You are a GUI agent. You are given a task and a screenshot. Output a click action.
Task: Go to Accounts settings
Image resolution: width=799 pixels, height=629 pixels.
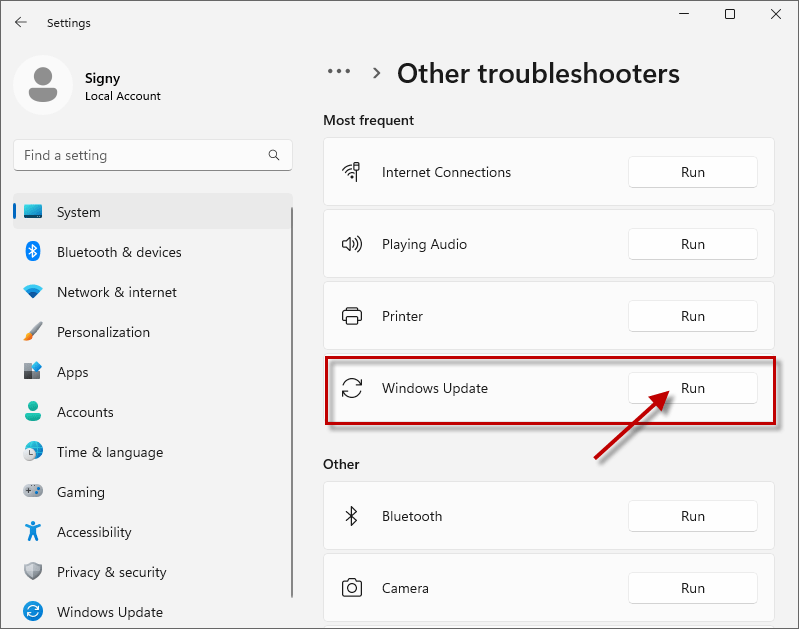(x=153, y=412)
